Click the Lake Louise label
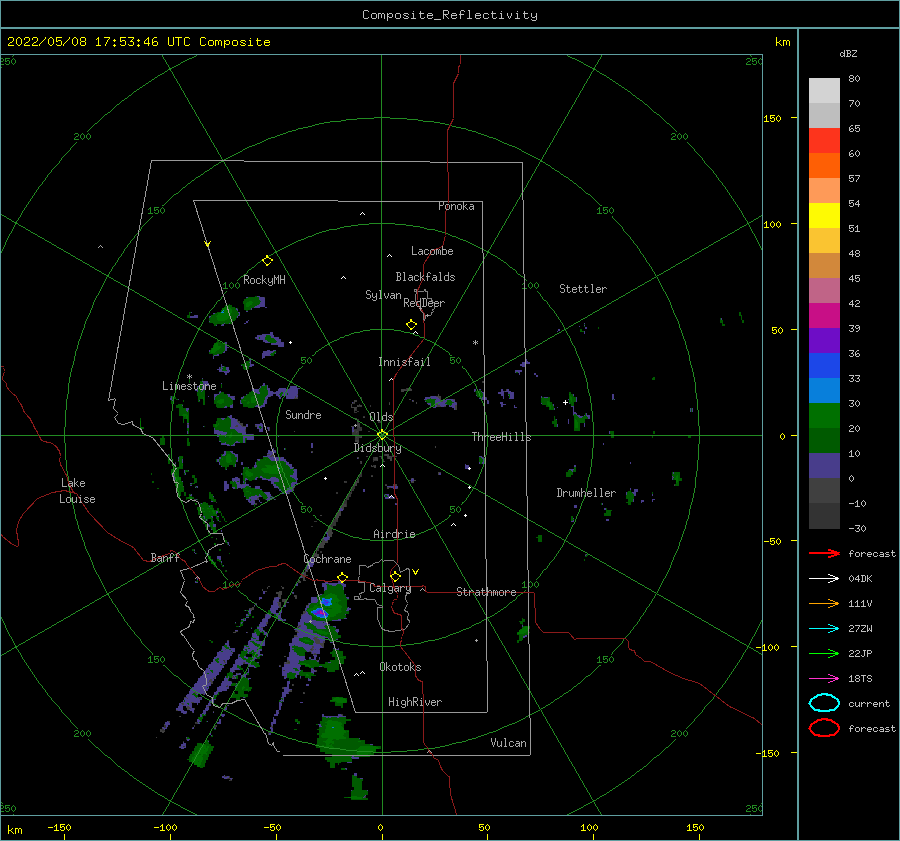 (x=77, y=491)
